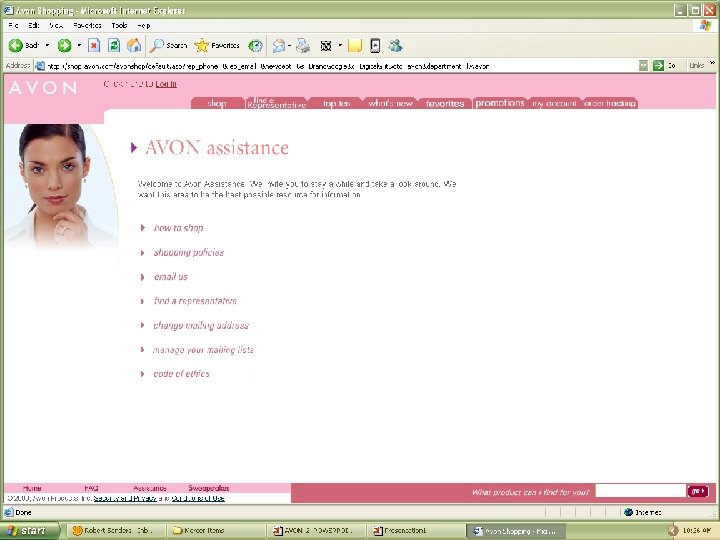
Task: Click the green Forward arrow
Action: pyautogui.click(x=64, y=45)
